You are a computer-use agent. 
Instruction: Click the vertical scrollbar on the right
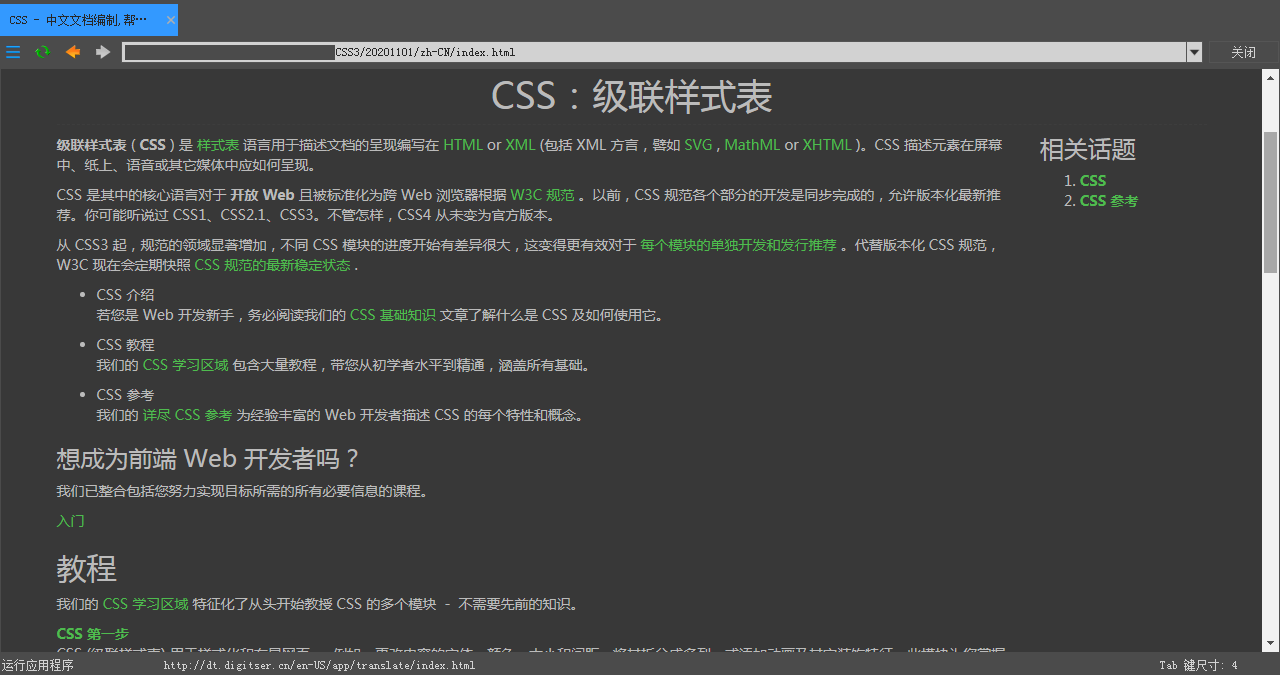click(1271, 180)
